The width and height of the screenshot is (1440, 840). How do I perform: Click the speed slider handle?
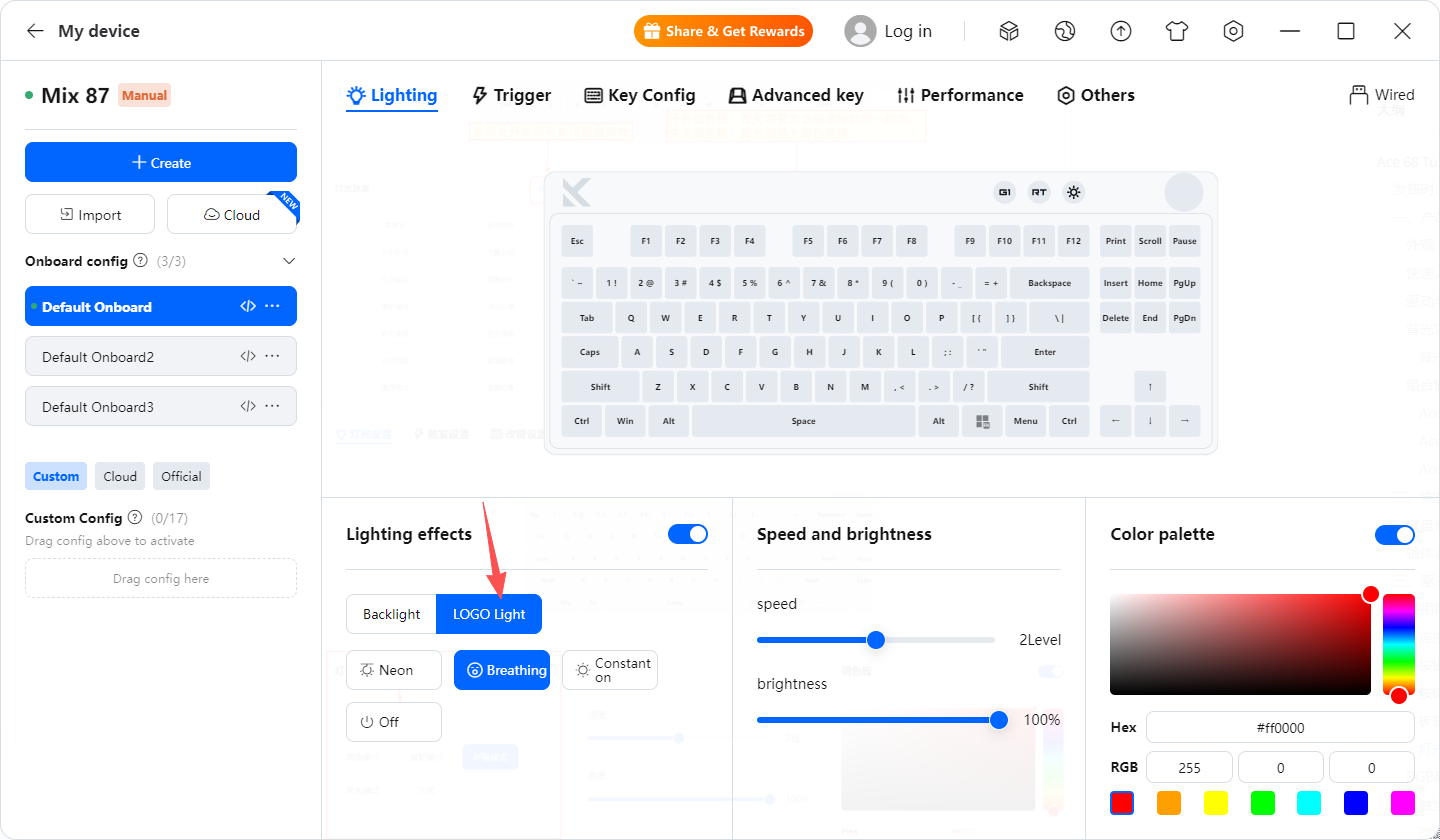pyautogui.click(x=876, y=640)
